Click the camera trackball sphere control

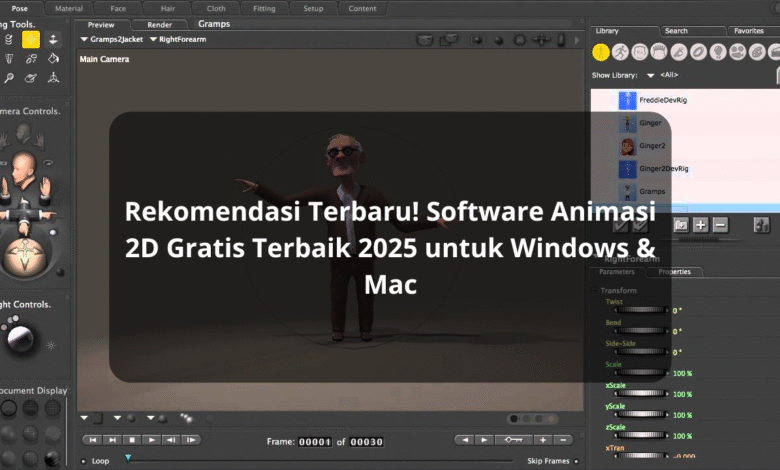pos(24,255)
